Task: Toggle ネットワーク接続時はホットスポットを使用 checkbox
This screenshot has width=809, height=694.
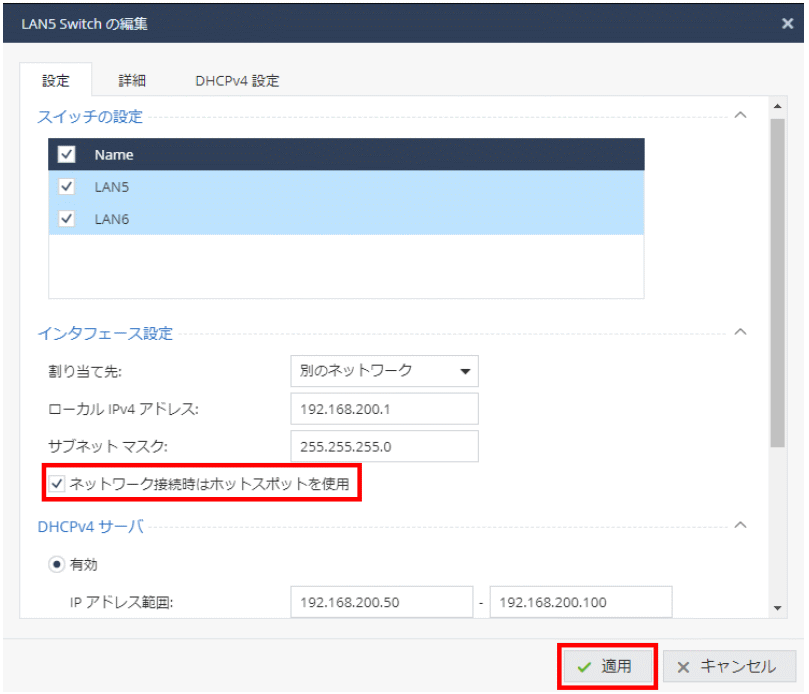Action: (x=58, y=485)
